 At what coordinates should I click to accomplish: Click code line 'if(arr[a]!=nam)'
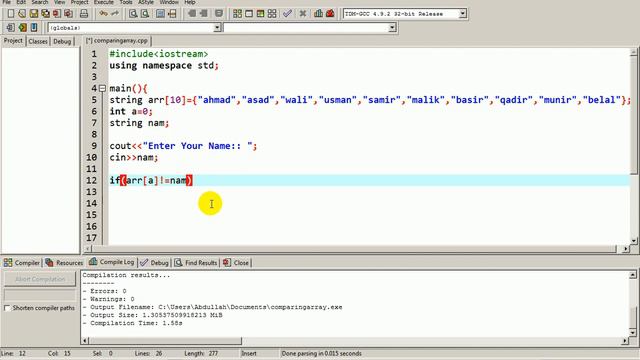point(151,180)
